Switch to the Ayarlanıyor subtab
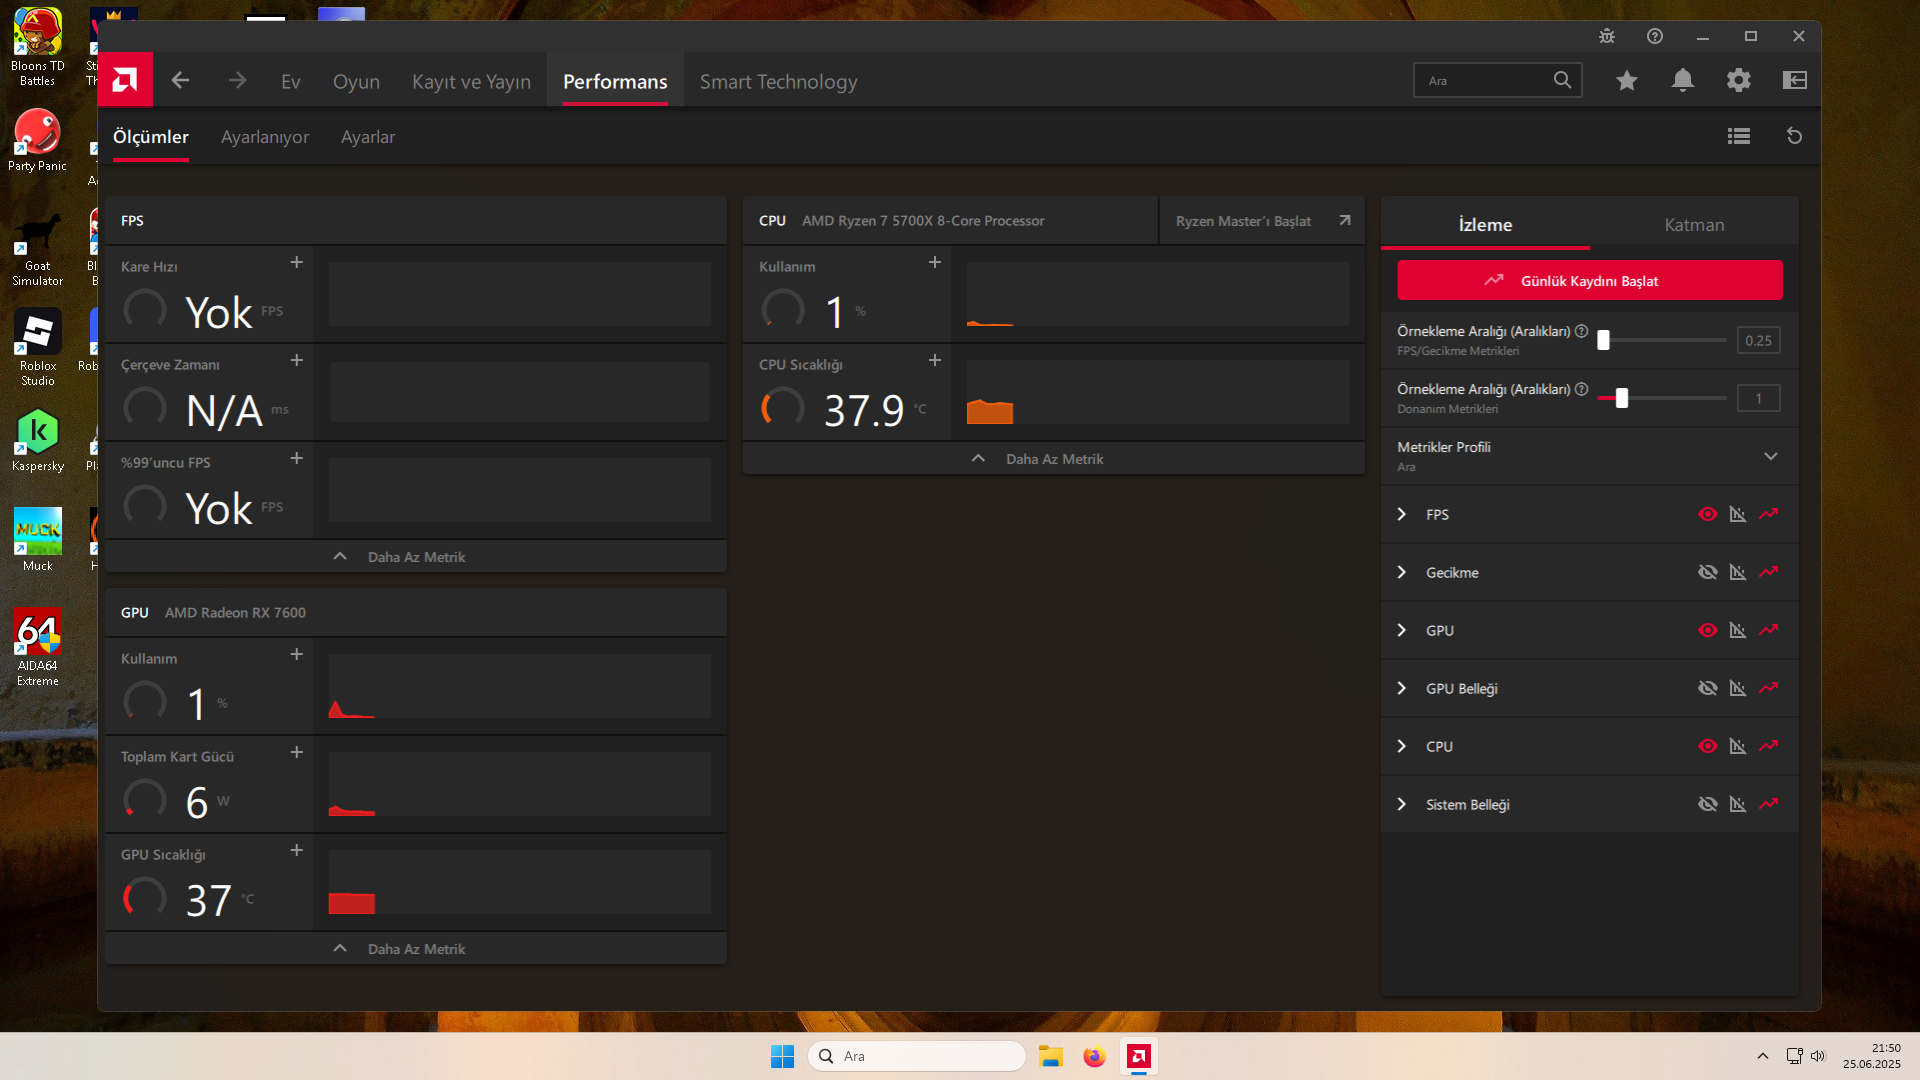The height and width of the screenshot is (1080, 1920). 265,137
